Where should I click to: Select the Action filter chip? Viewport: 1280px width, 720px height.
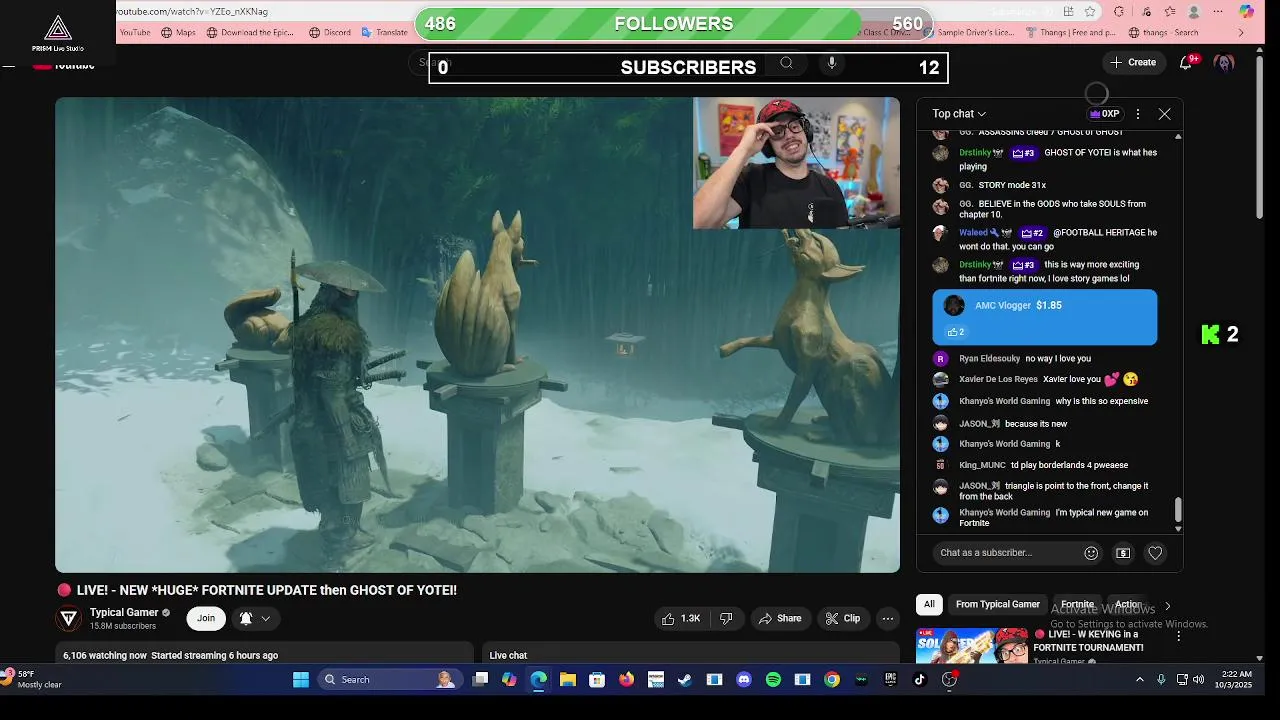click(1128, 604)
